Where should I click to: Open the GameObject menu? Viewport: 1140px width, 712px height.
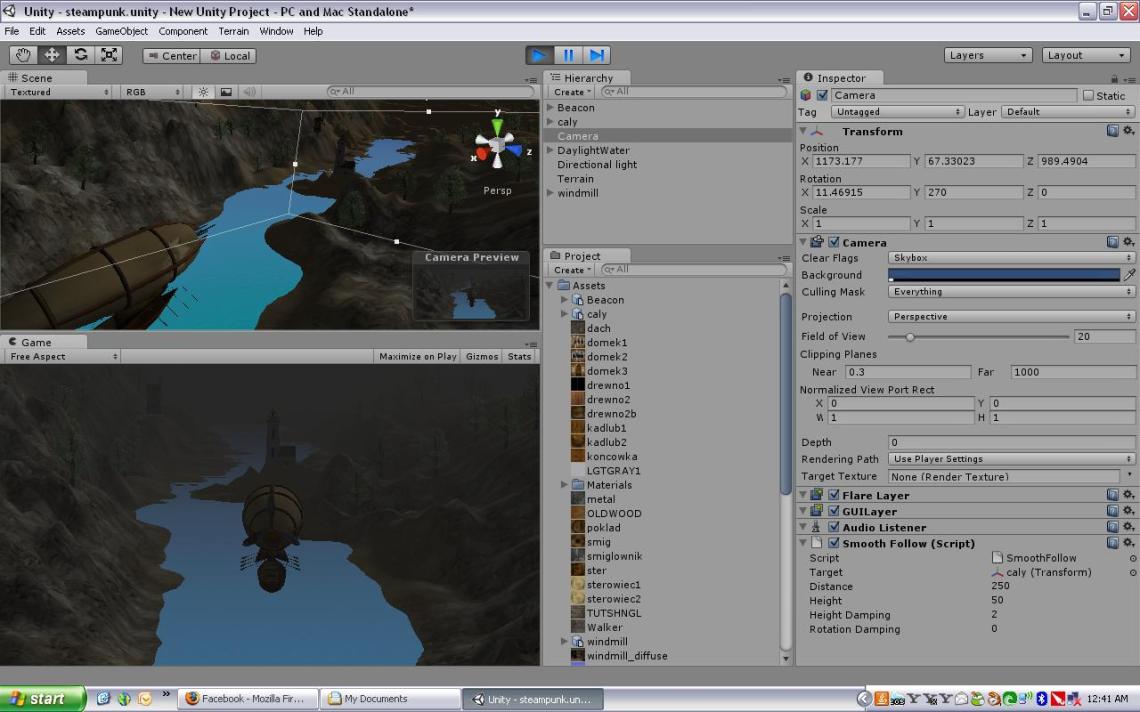click(121, 31)
